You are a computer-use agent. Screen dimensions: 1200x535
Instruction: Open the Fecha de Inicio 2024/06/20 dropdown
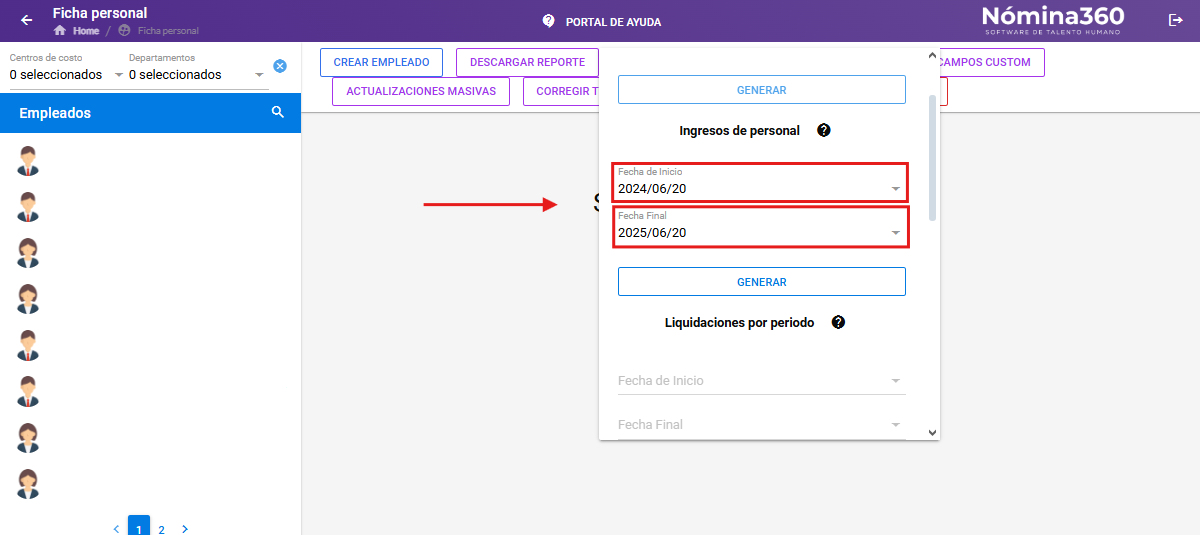click(760, 182)
